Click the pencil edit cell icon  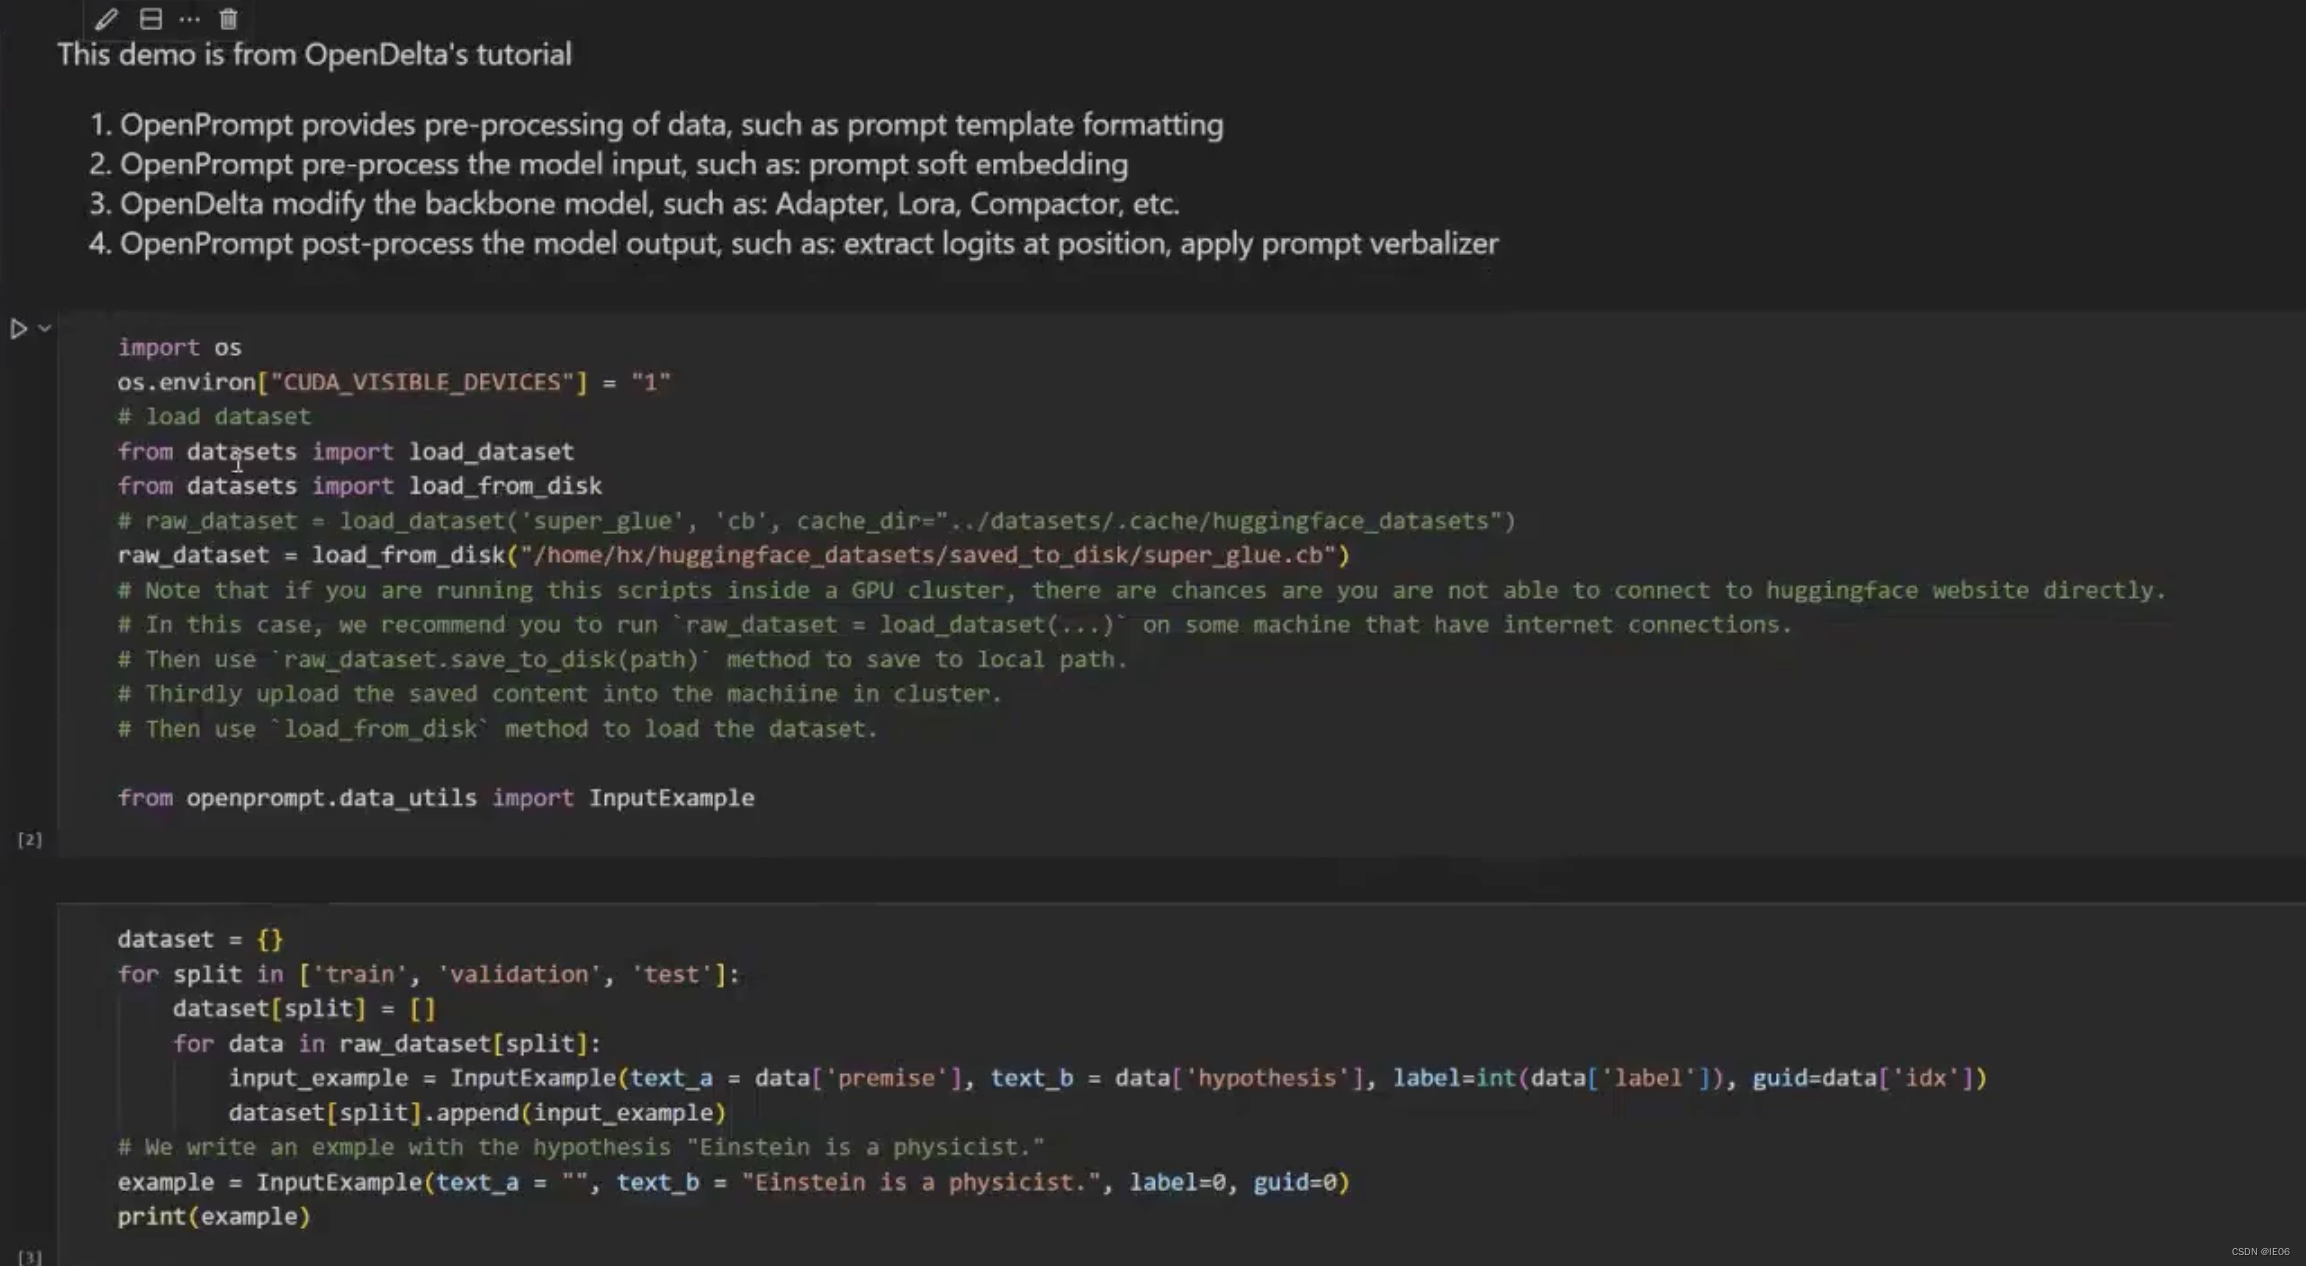coord(106,19)
